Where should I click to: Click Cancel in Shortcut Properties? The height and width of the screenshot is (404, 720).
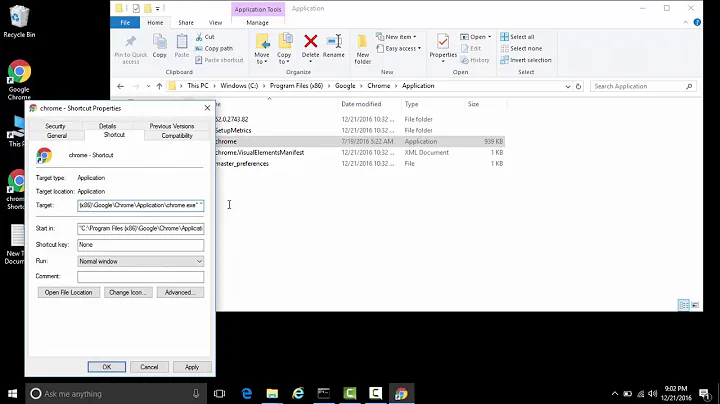coord(149,367)
